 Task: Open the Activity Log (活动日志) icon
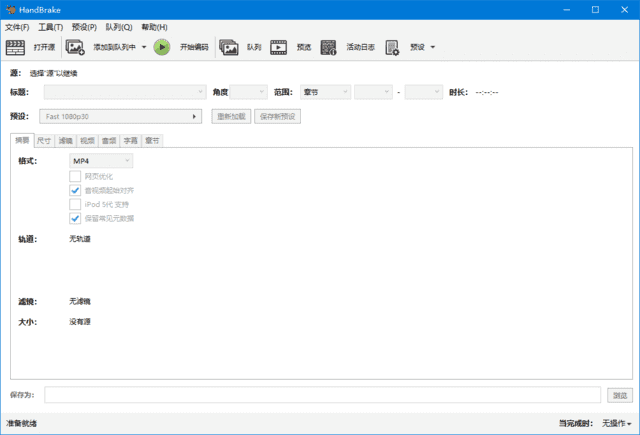click(329, 47)
